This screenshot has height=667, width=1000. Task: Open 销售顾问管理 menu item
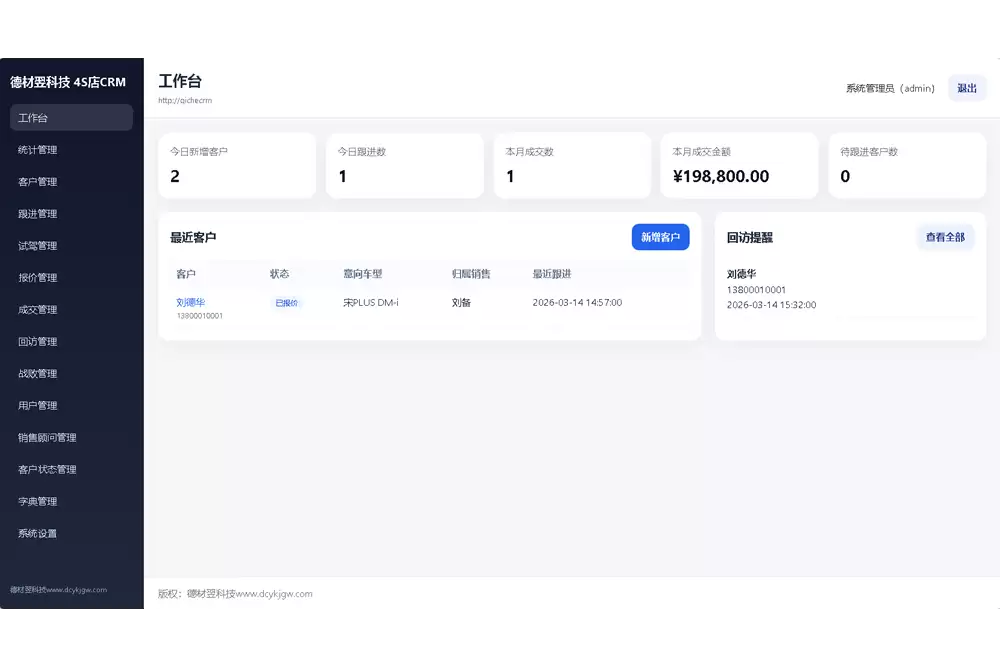(x=47, y=438)
